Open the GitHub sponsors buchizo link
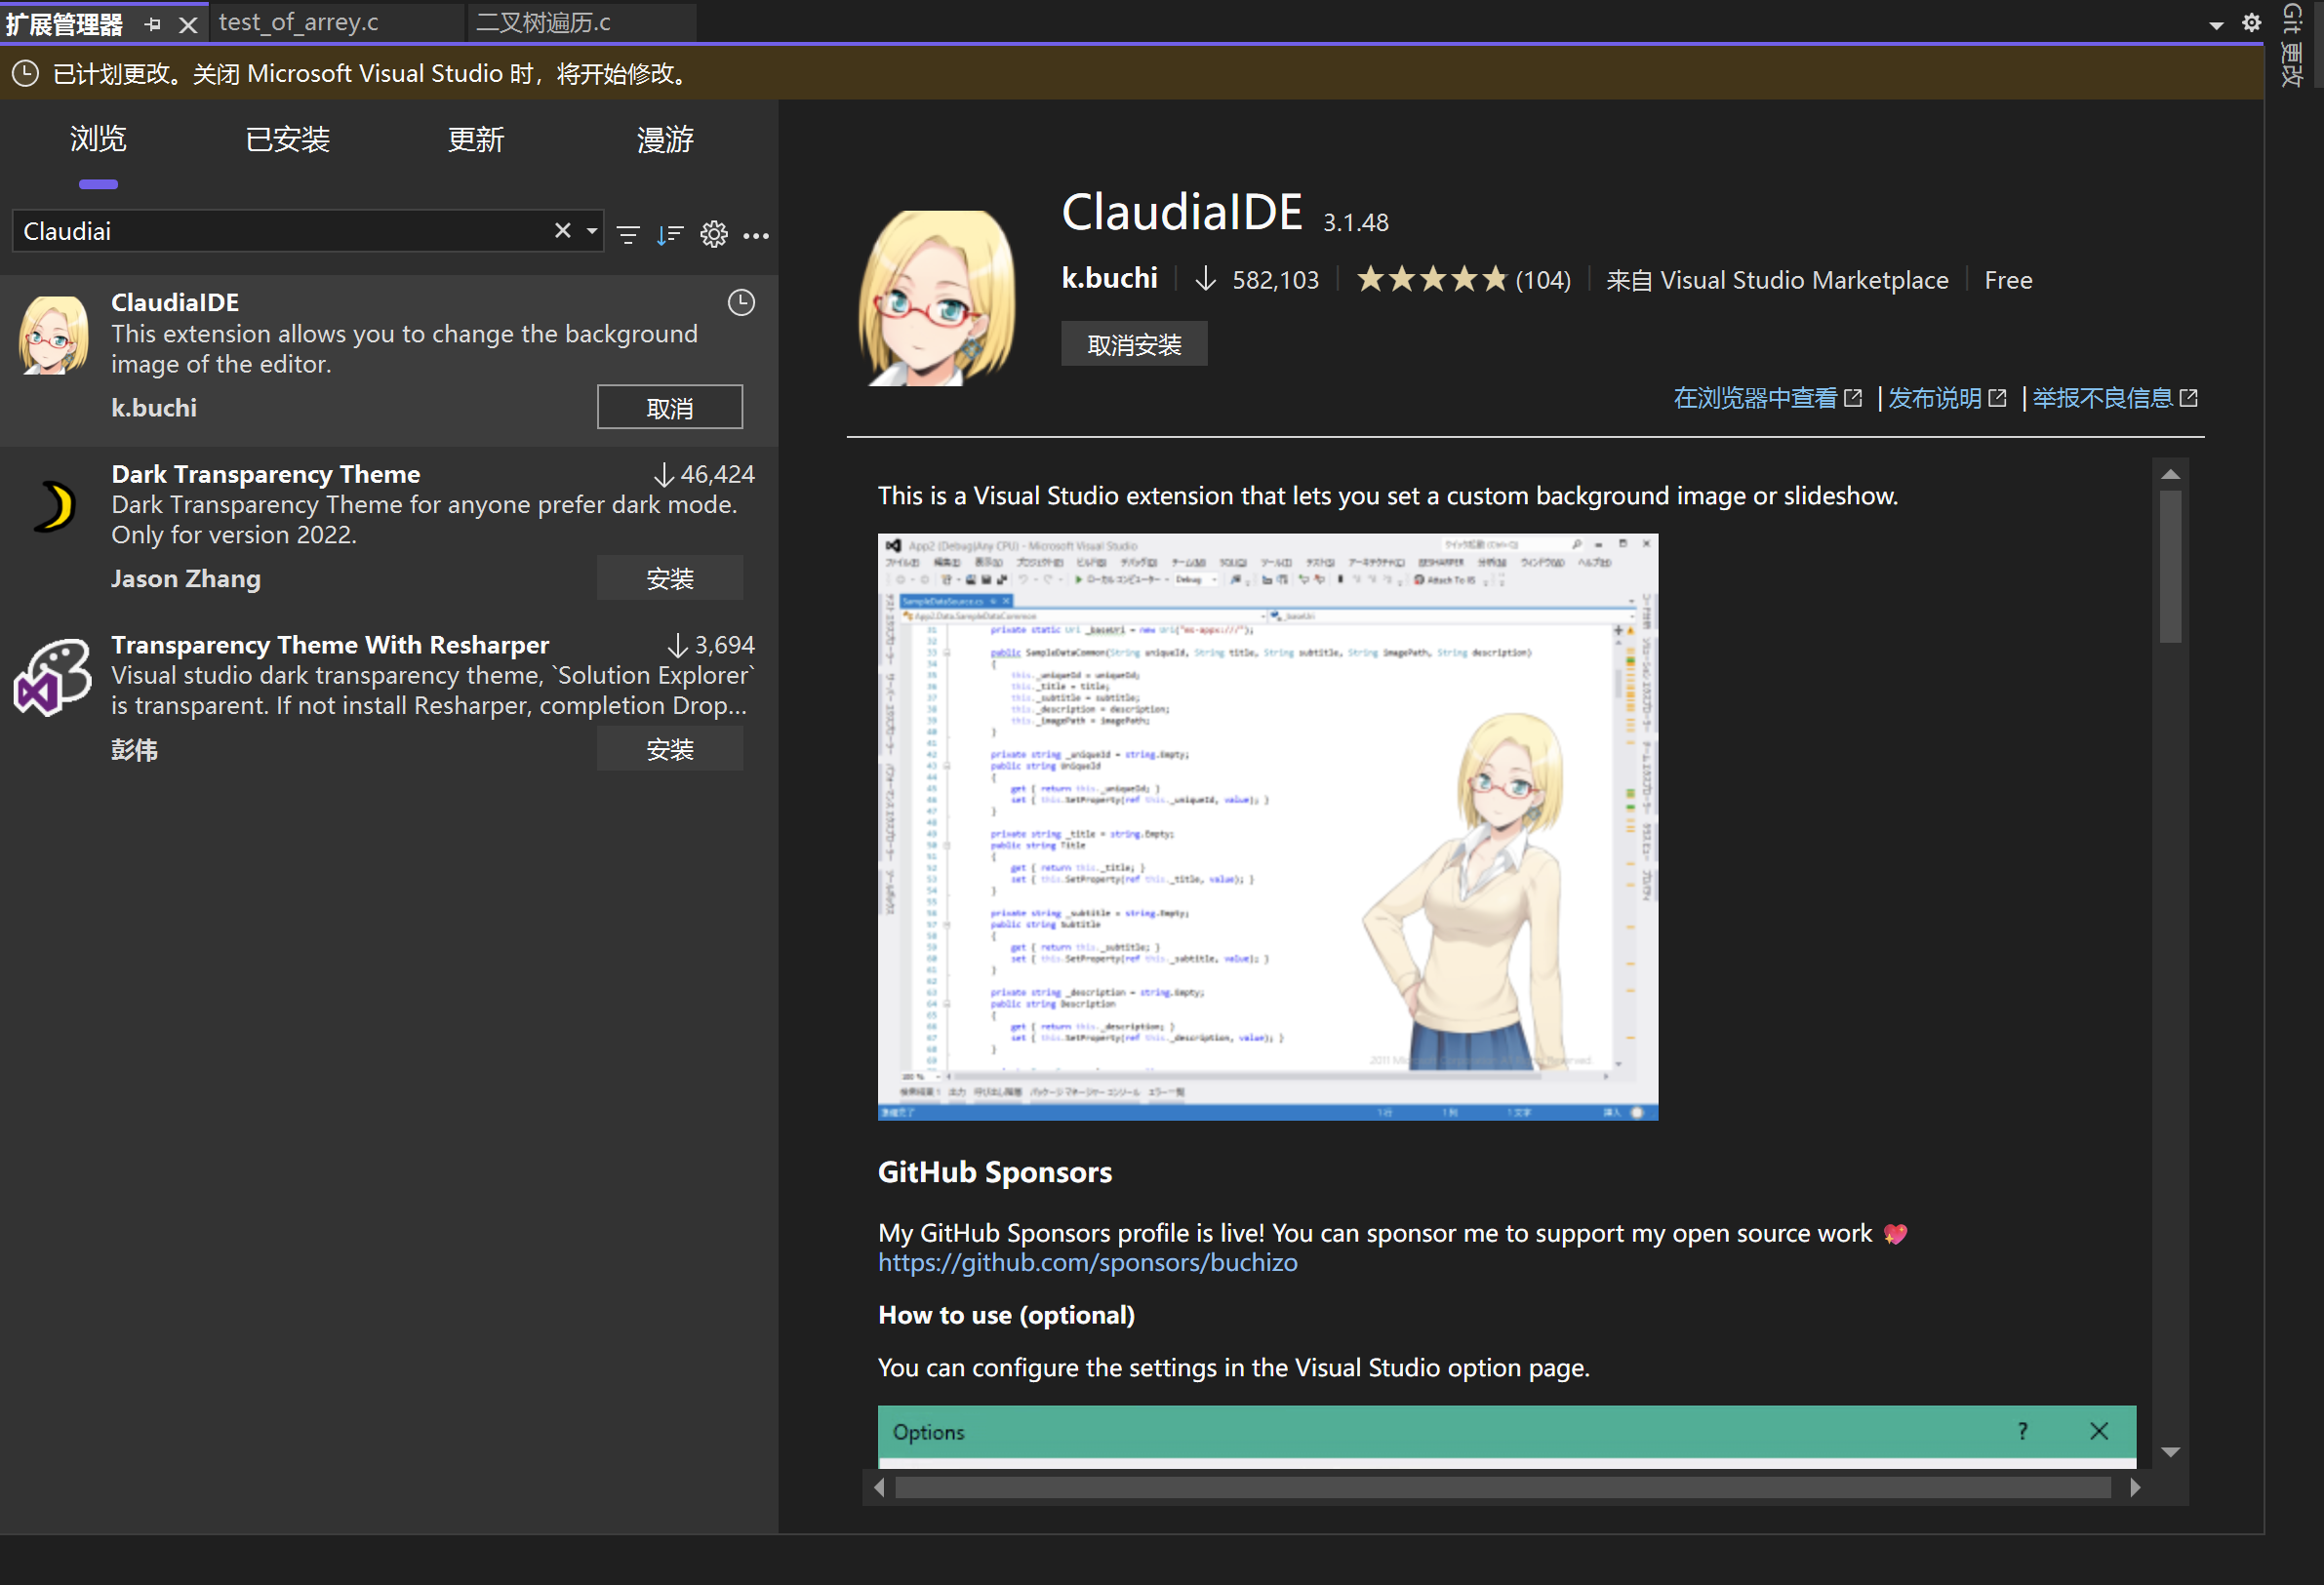 click(1087, 1263)
